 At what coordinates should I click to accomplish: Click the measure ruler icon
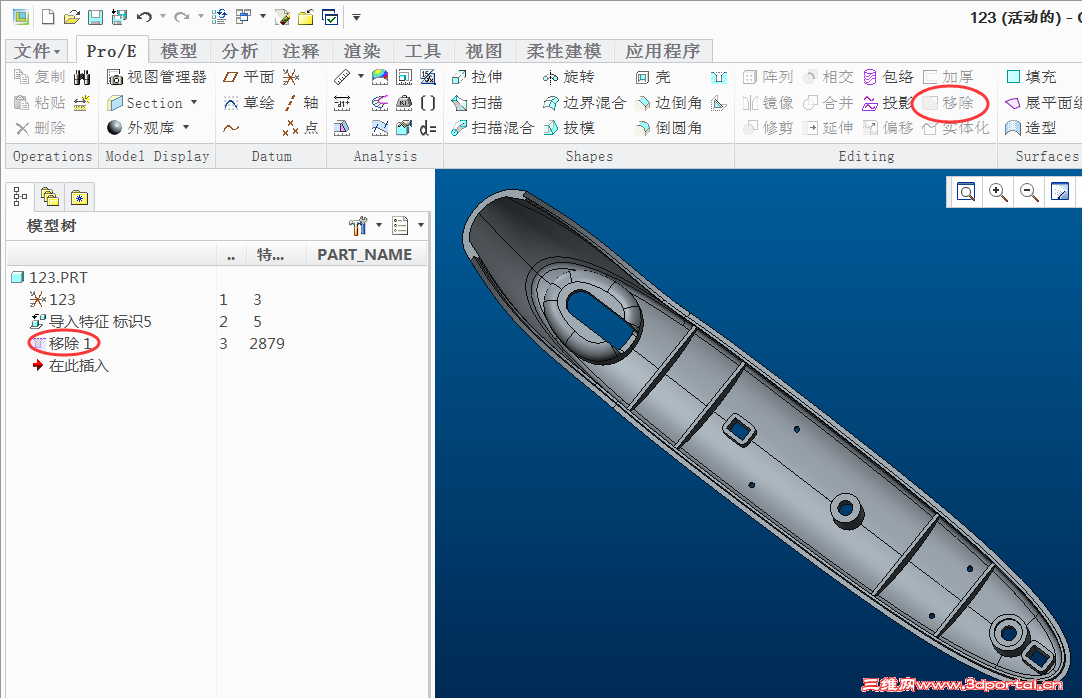click(x=342, y=77)
